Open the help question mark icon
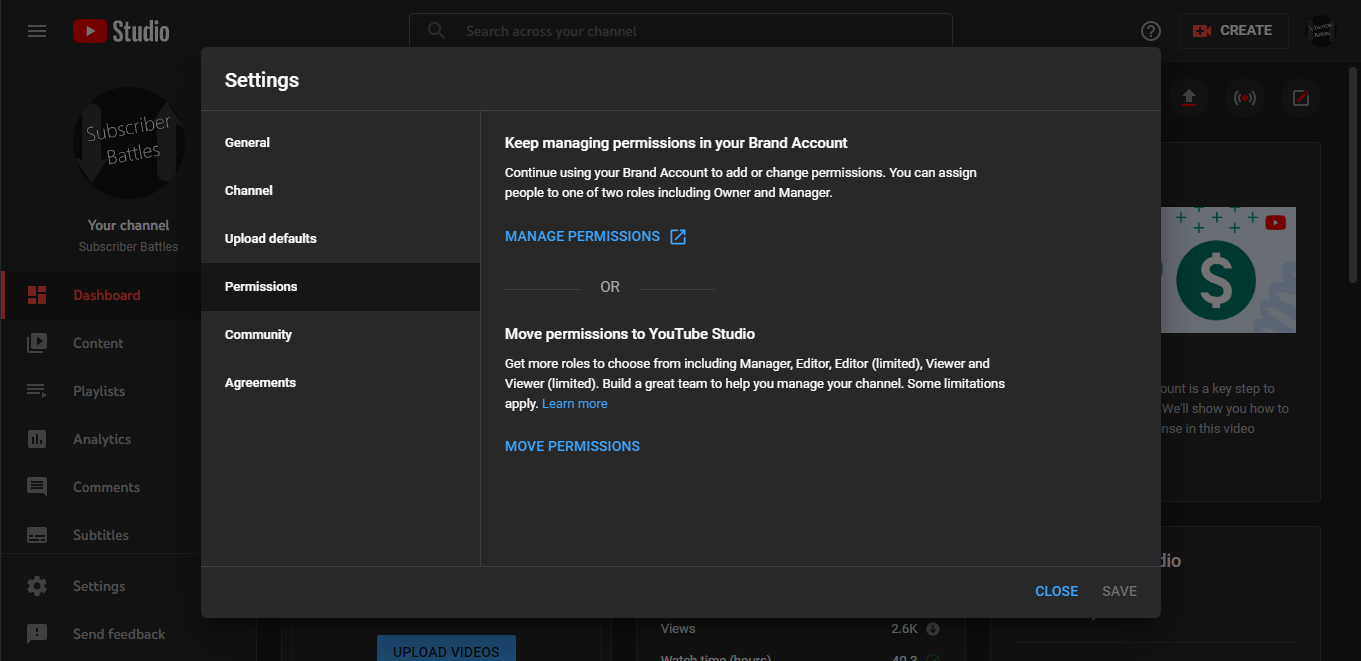1361x661 pixels. (1151, 31)
